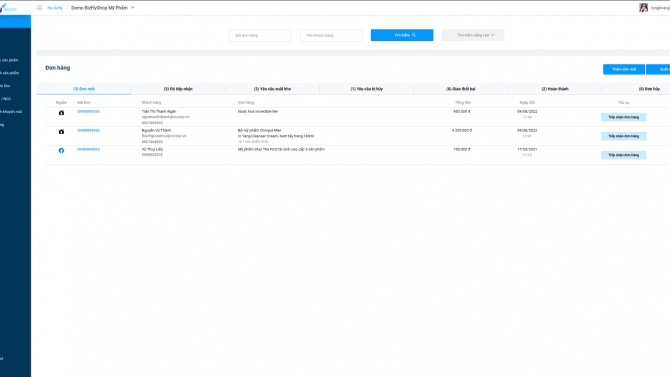Go to the (1) Yêu cầu bị hủy tab
The image size is (670, 377).
point(367,89)
